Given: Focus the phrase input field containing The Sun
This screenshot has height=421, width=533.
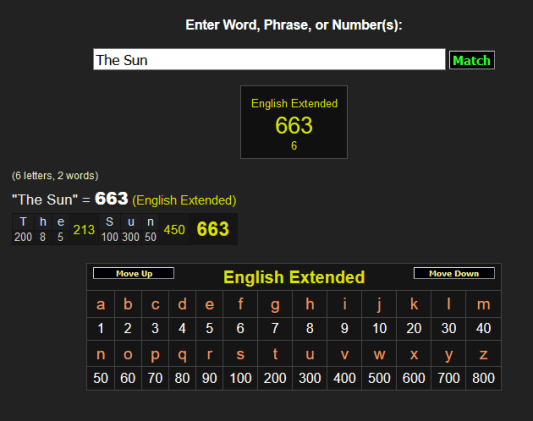Looking at the screenshot, I should (269, 59).
